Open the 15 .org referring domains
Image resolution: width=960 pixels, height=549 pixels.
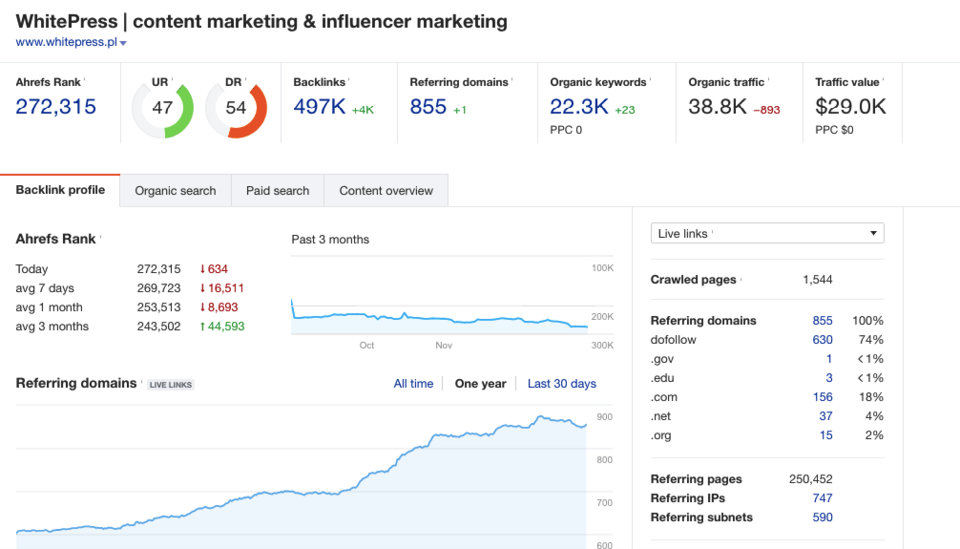[x=826, y=435]
